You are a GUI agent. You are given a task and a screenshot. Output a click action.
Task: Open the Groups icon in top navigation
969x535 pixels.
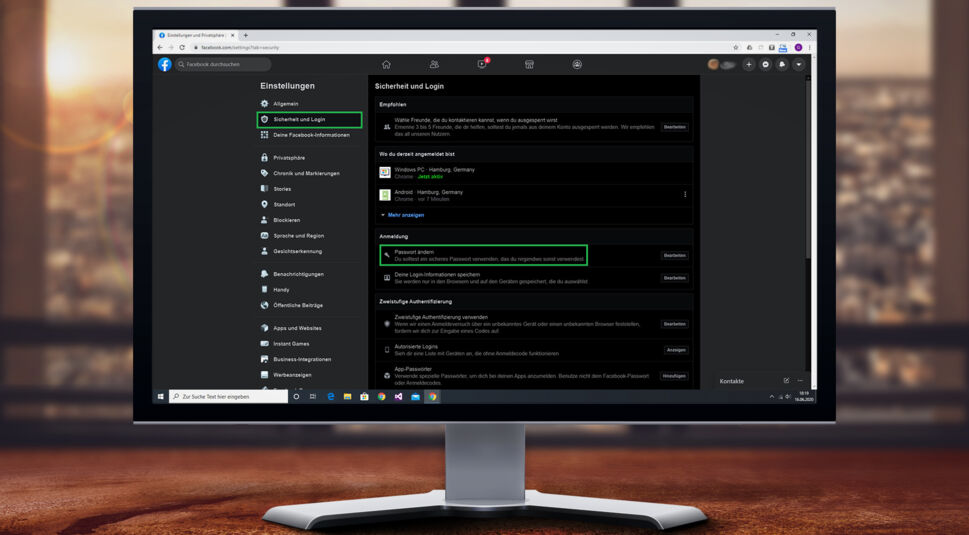577,64
